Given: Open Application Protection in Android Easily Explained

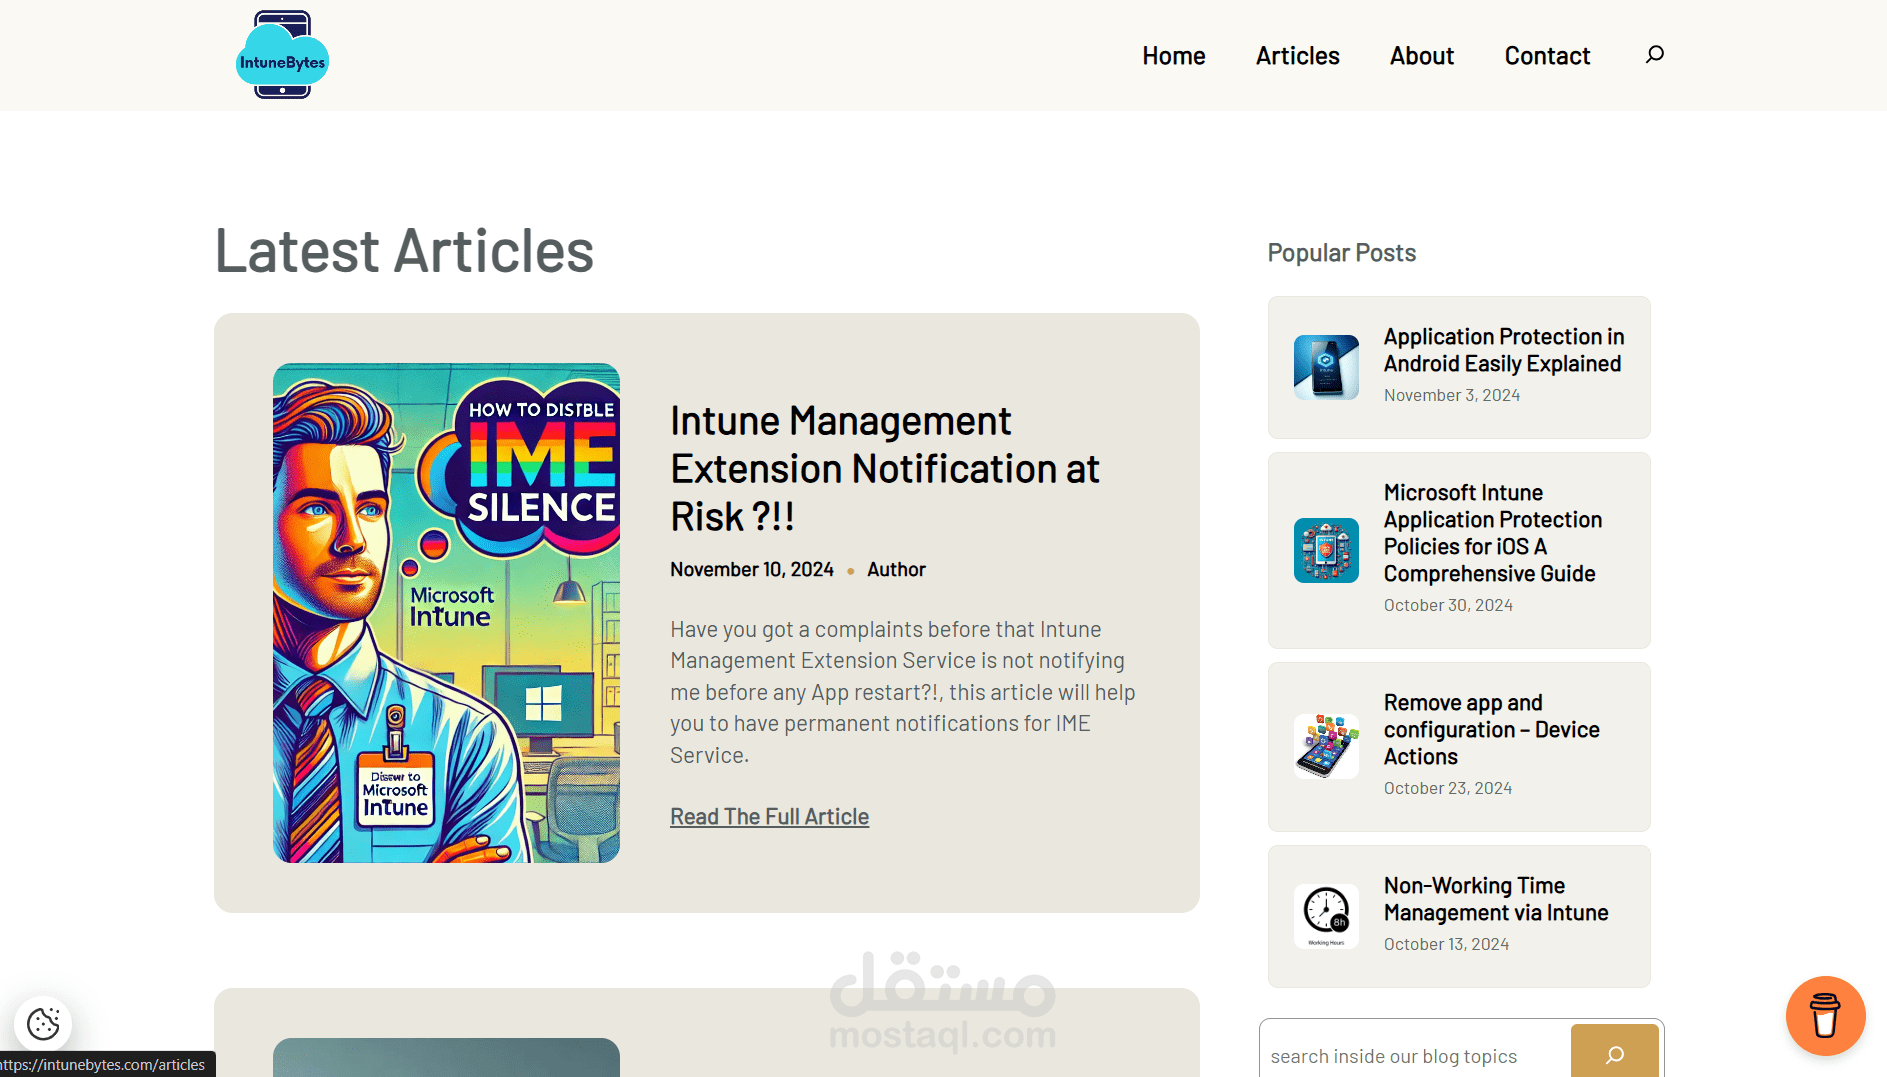Looking at the screenshot, I should [x=1503, y=350].
